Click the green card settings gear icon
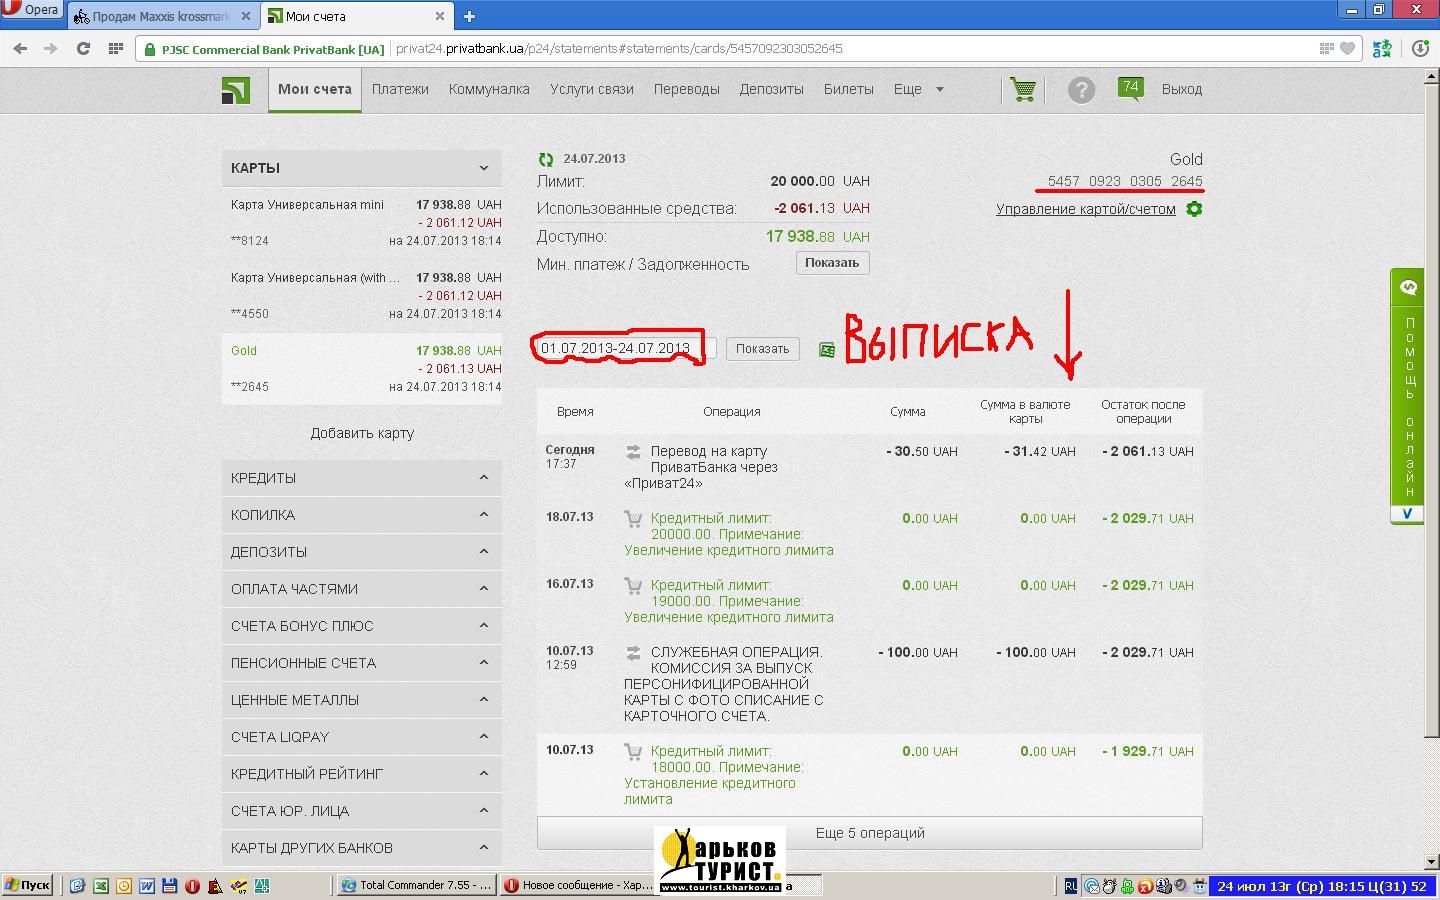Viewport: 1440px width, 900px height. (x=1193, y=209)
